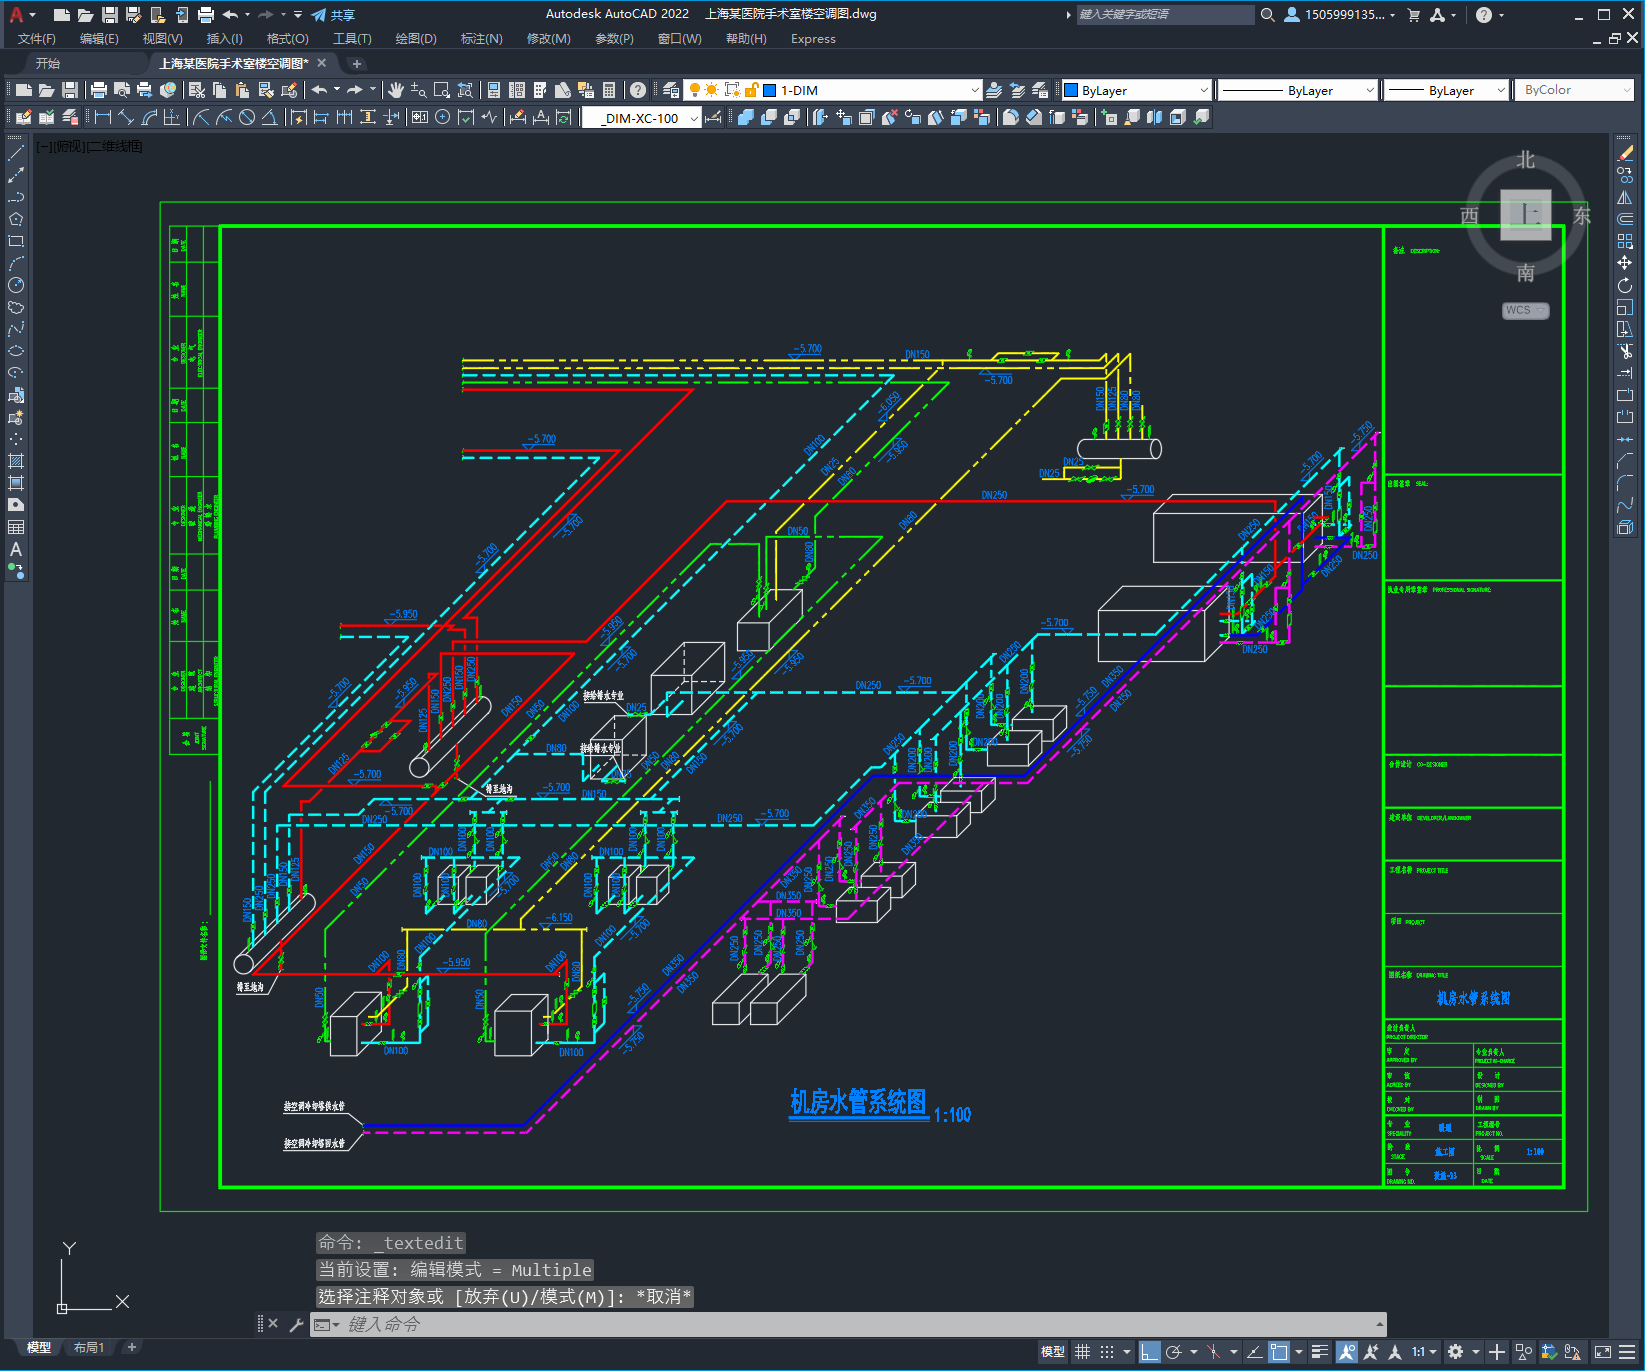Open the 1:1 annotation scale dropdown
The width and height of the screenshot is (1645, 1371).
pyautogui.click(x=1425, y=1352)
